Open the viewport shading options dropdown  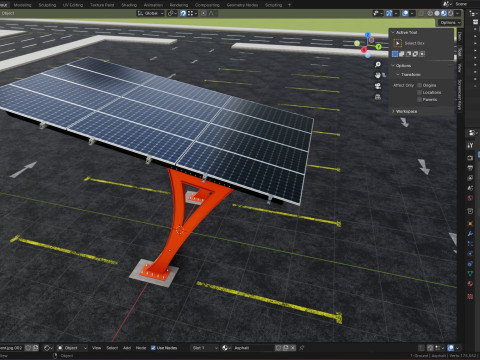tap(458, 13)
